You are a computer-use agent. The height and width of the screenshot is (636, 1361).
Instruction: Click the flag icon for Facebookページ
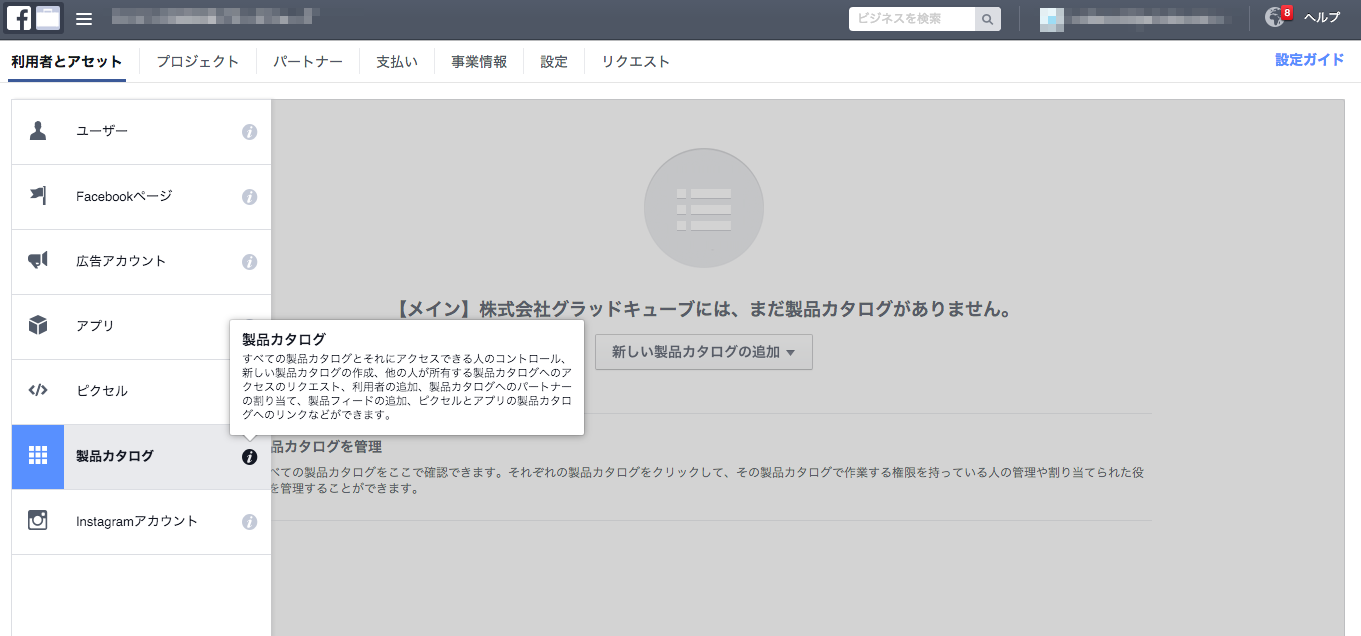click(x=38, y=196)
